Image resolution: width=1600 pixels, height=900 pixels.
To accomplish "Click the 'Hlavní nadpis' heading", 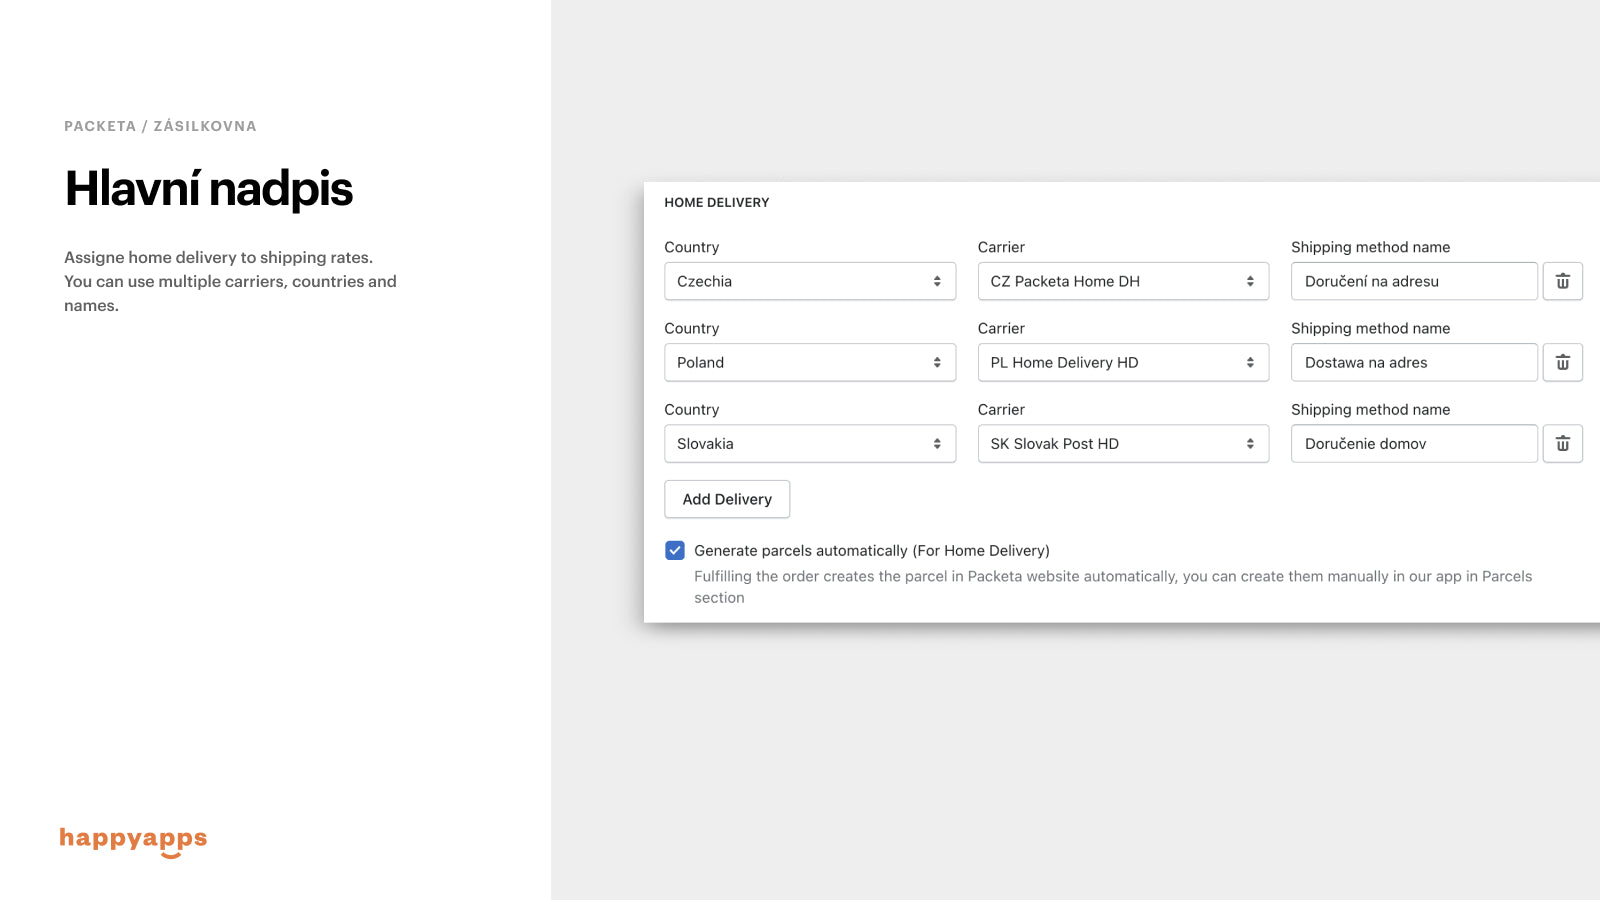I will (209, 188).
